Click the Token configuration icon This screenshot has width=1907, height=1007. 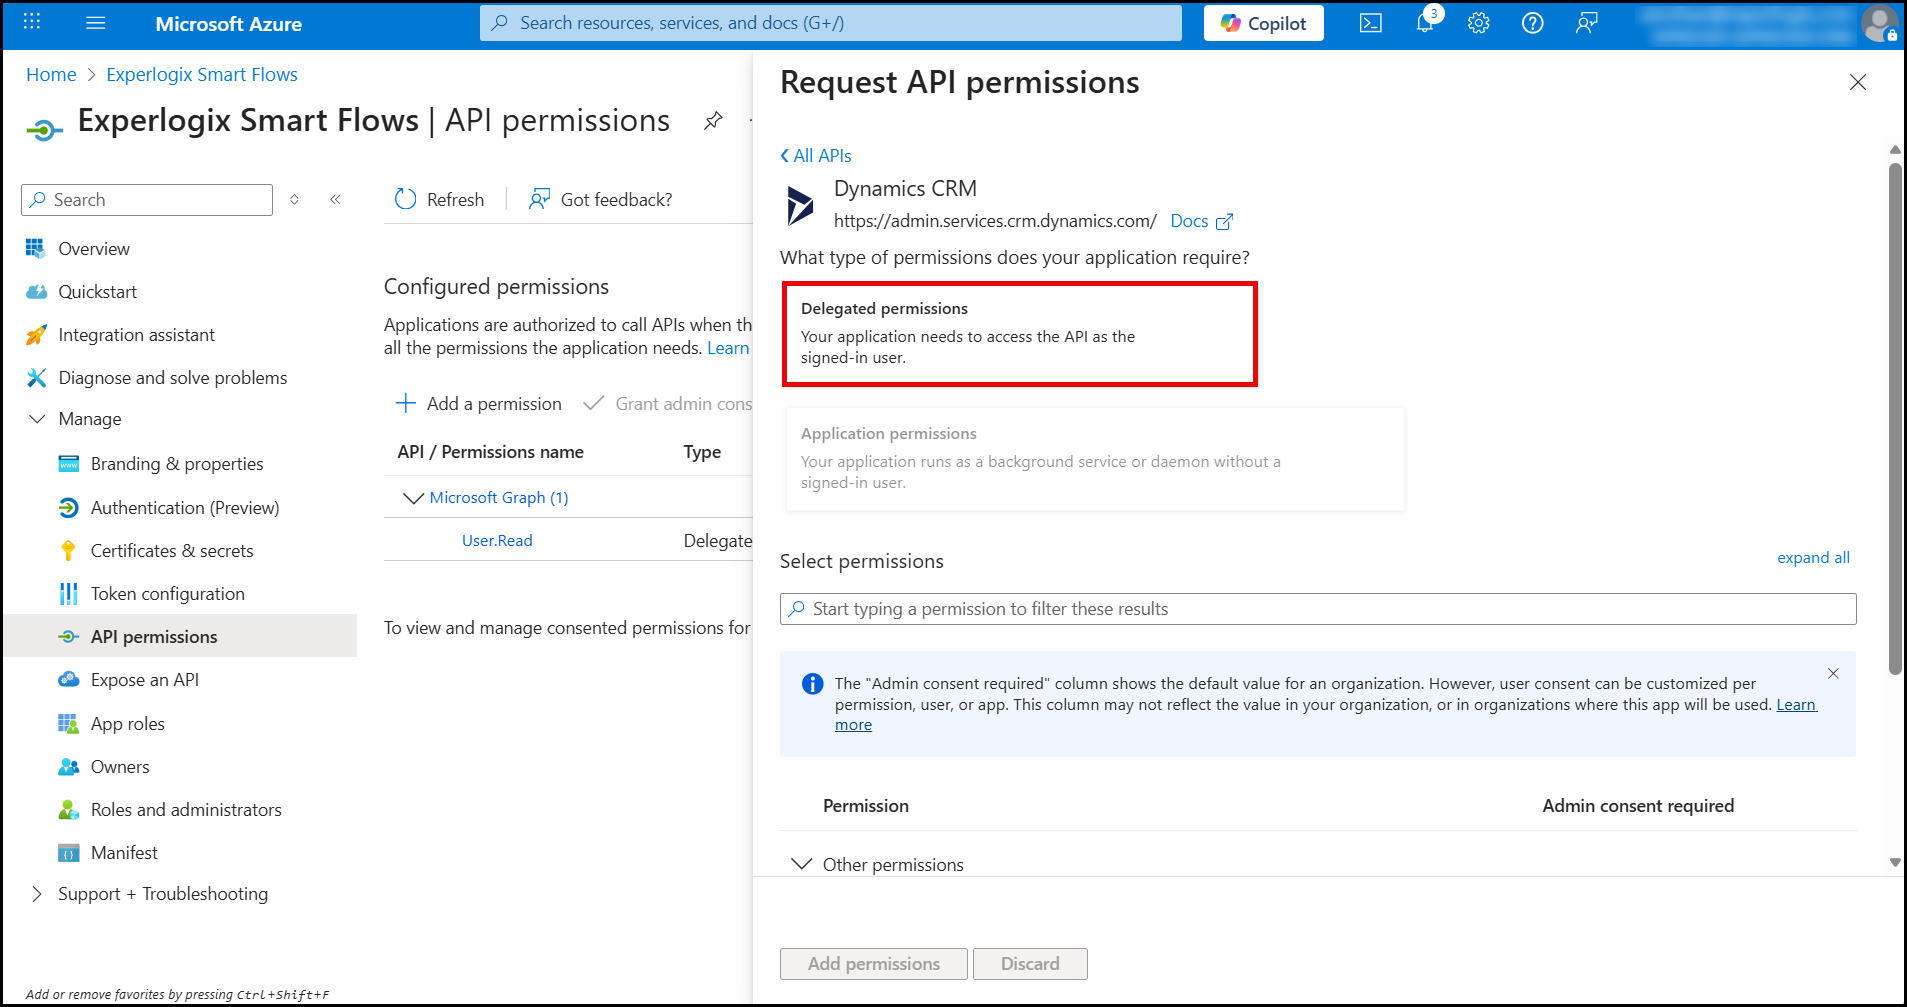68,593
